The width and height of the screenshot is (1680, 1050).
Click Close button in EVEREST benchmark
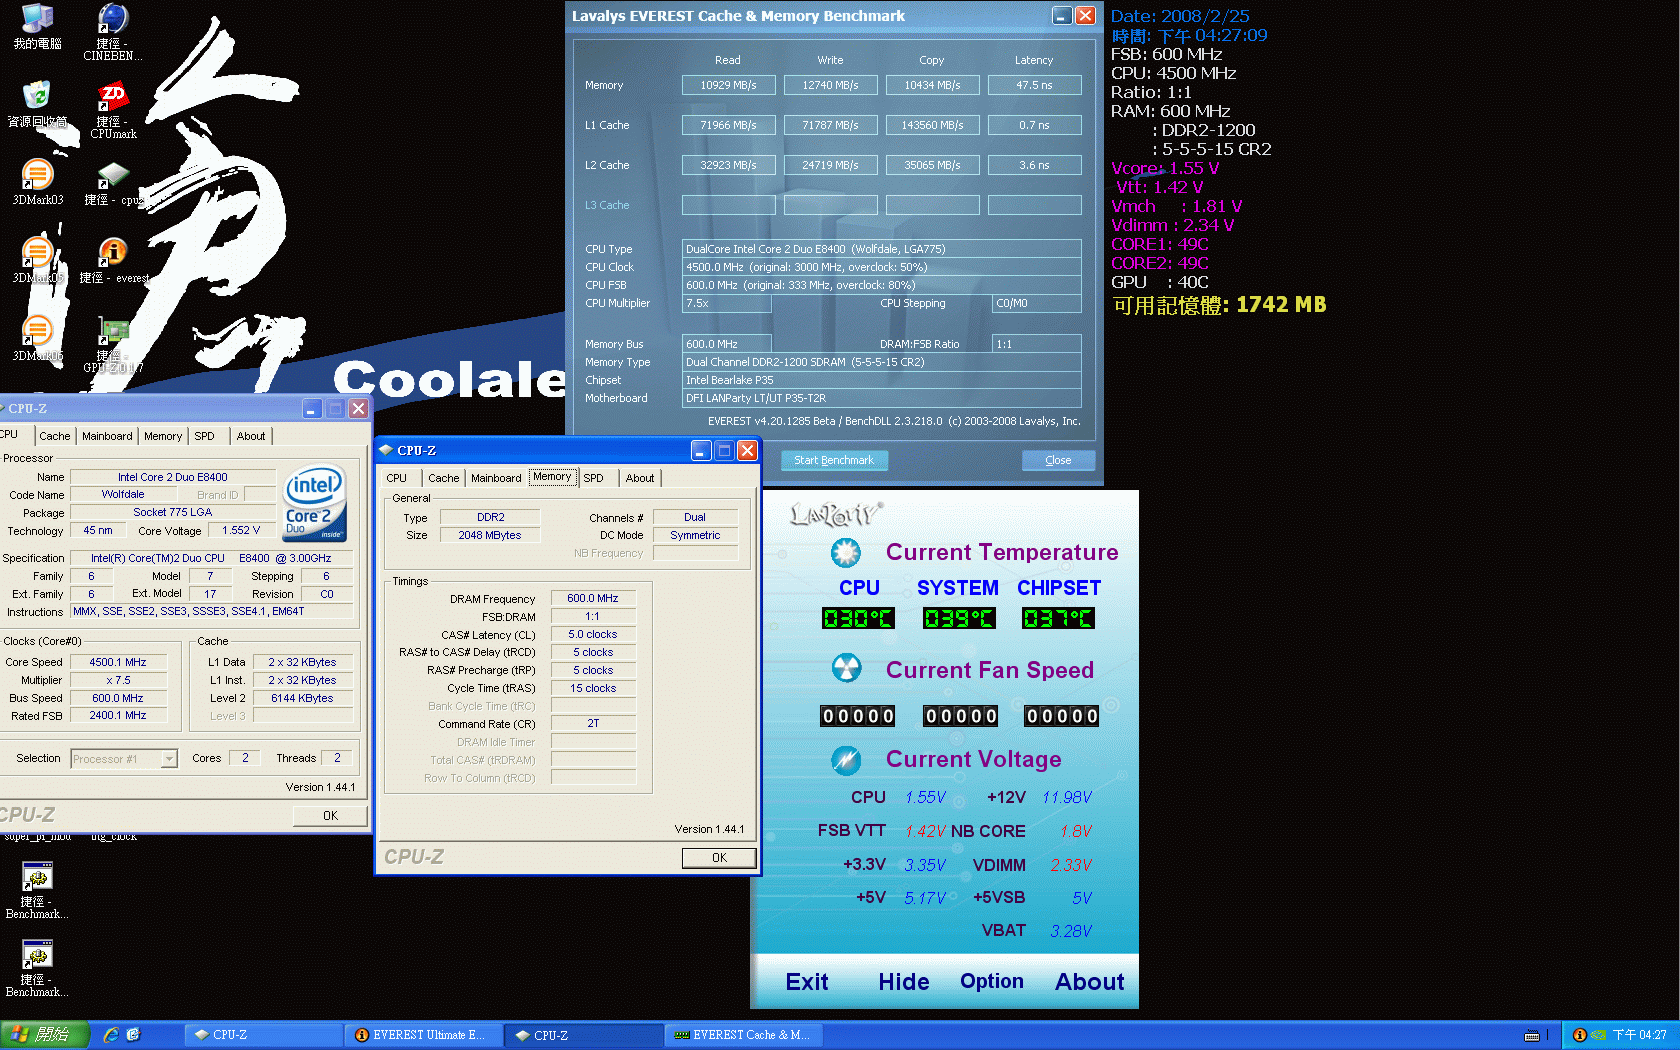pyautogui.click(x=1058, y=460)
